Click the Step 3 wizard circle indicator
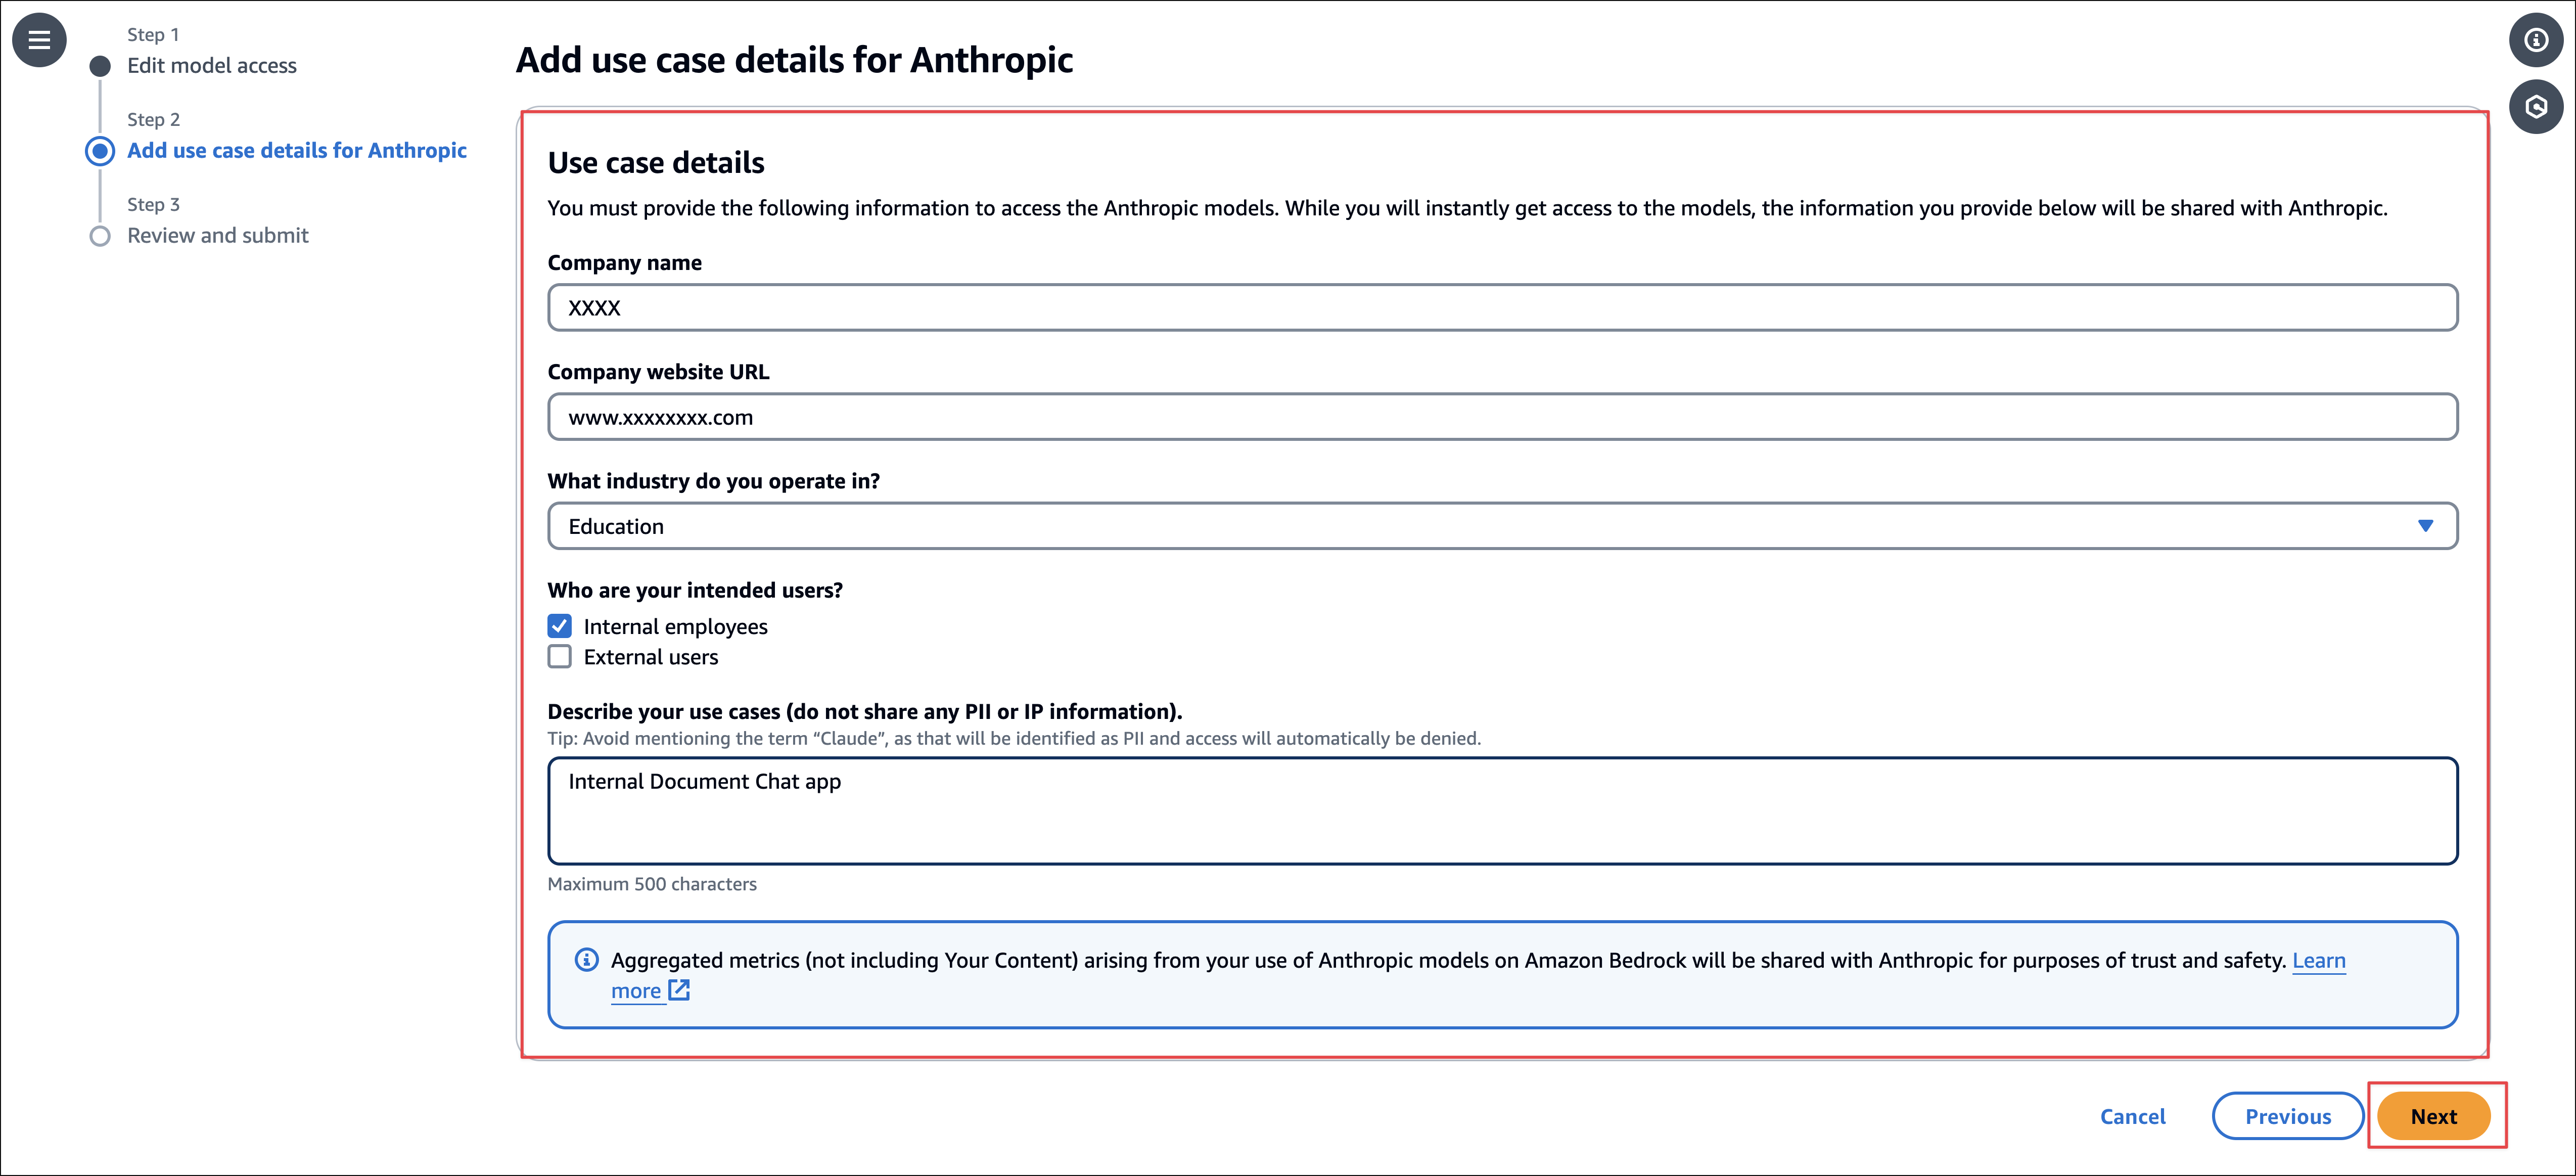 [100, 236]
